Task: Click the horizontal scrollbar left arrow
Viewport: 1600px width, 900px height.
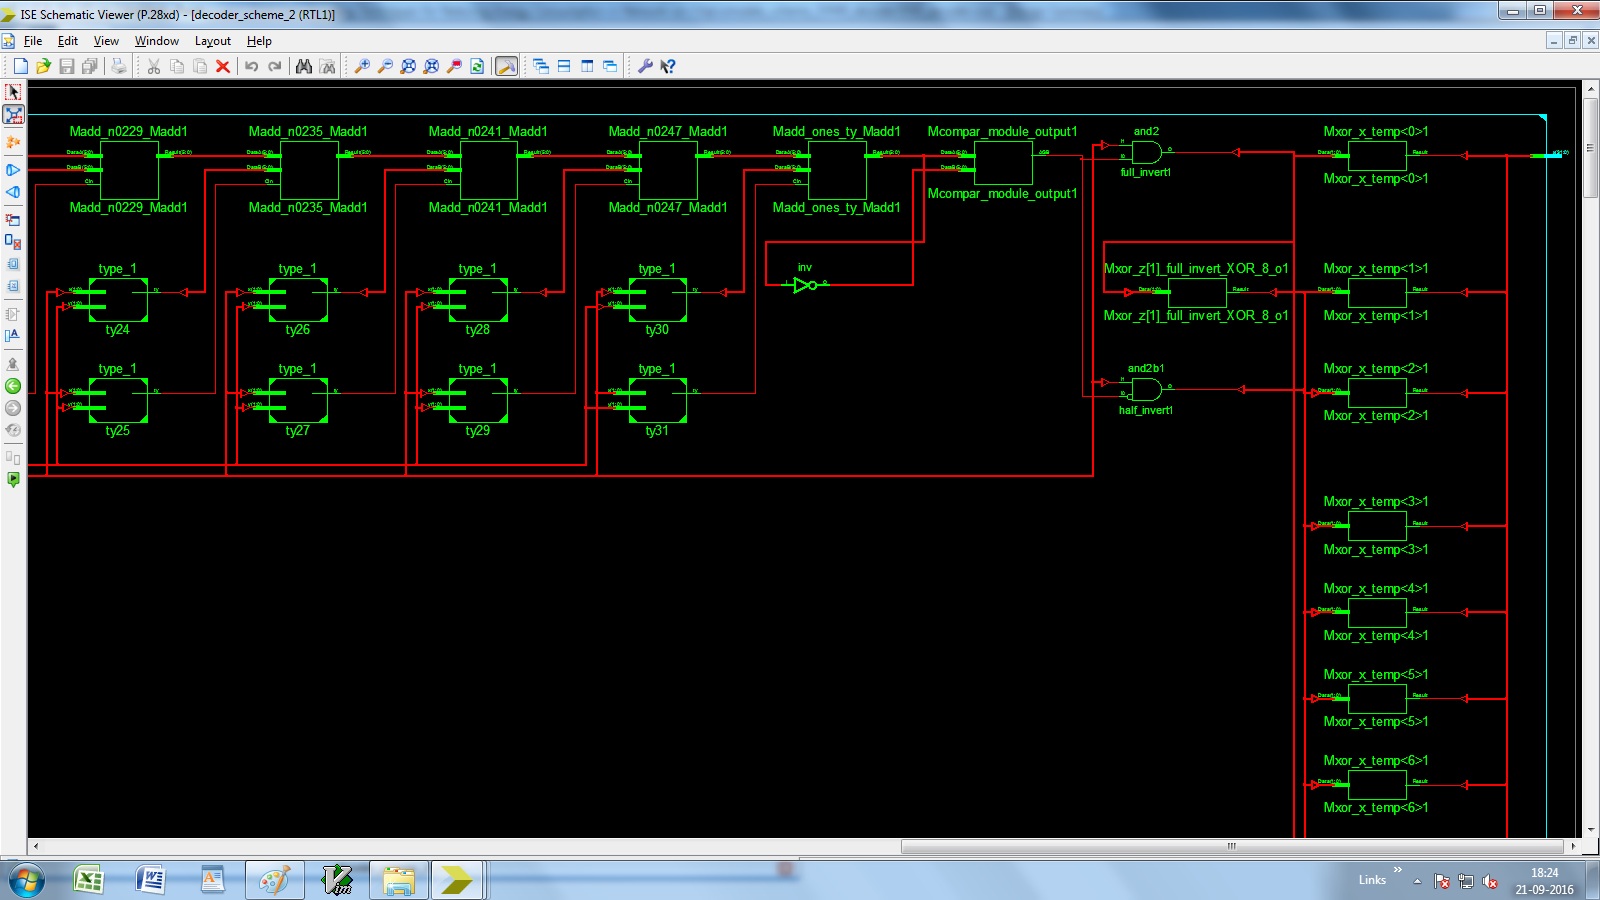Action: 36,846
